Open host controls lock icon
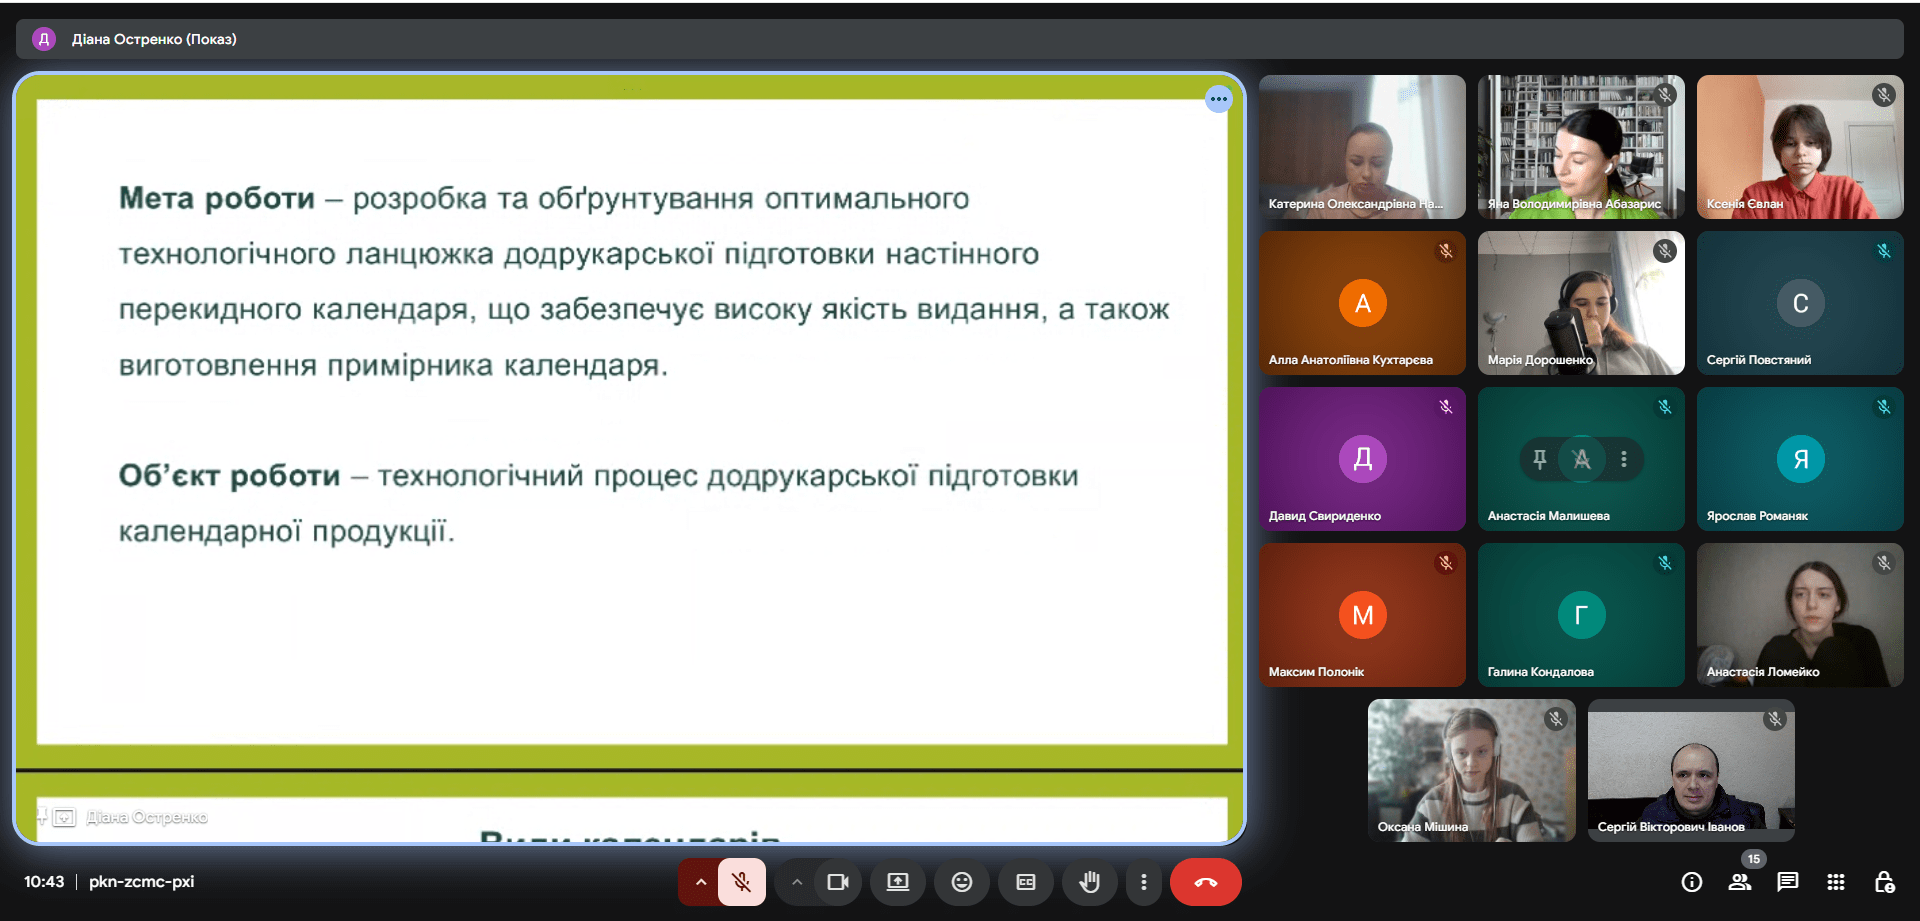1920x921 pixels. coord(1884,882)
